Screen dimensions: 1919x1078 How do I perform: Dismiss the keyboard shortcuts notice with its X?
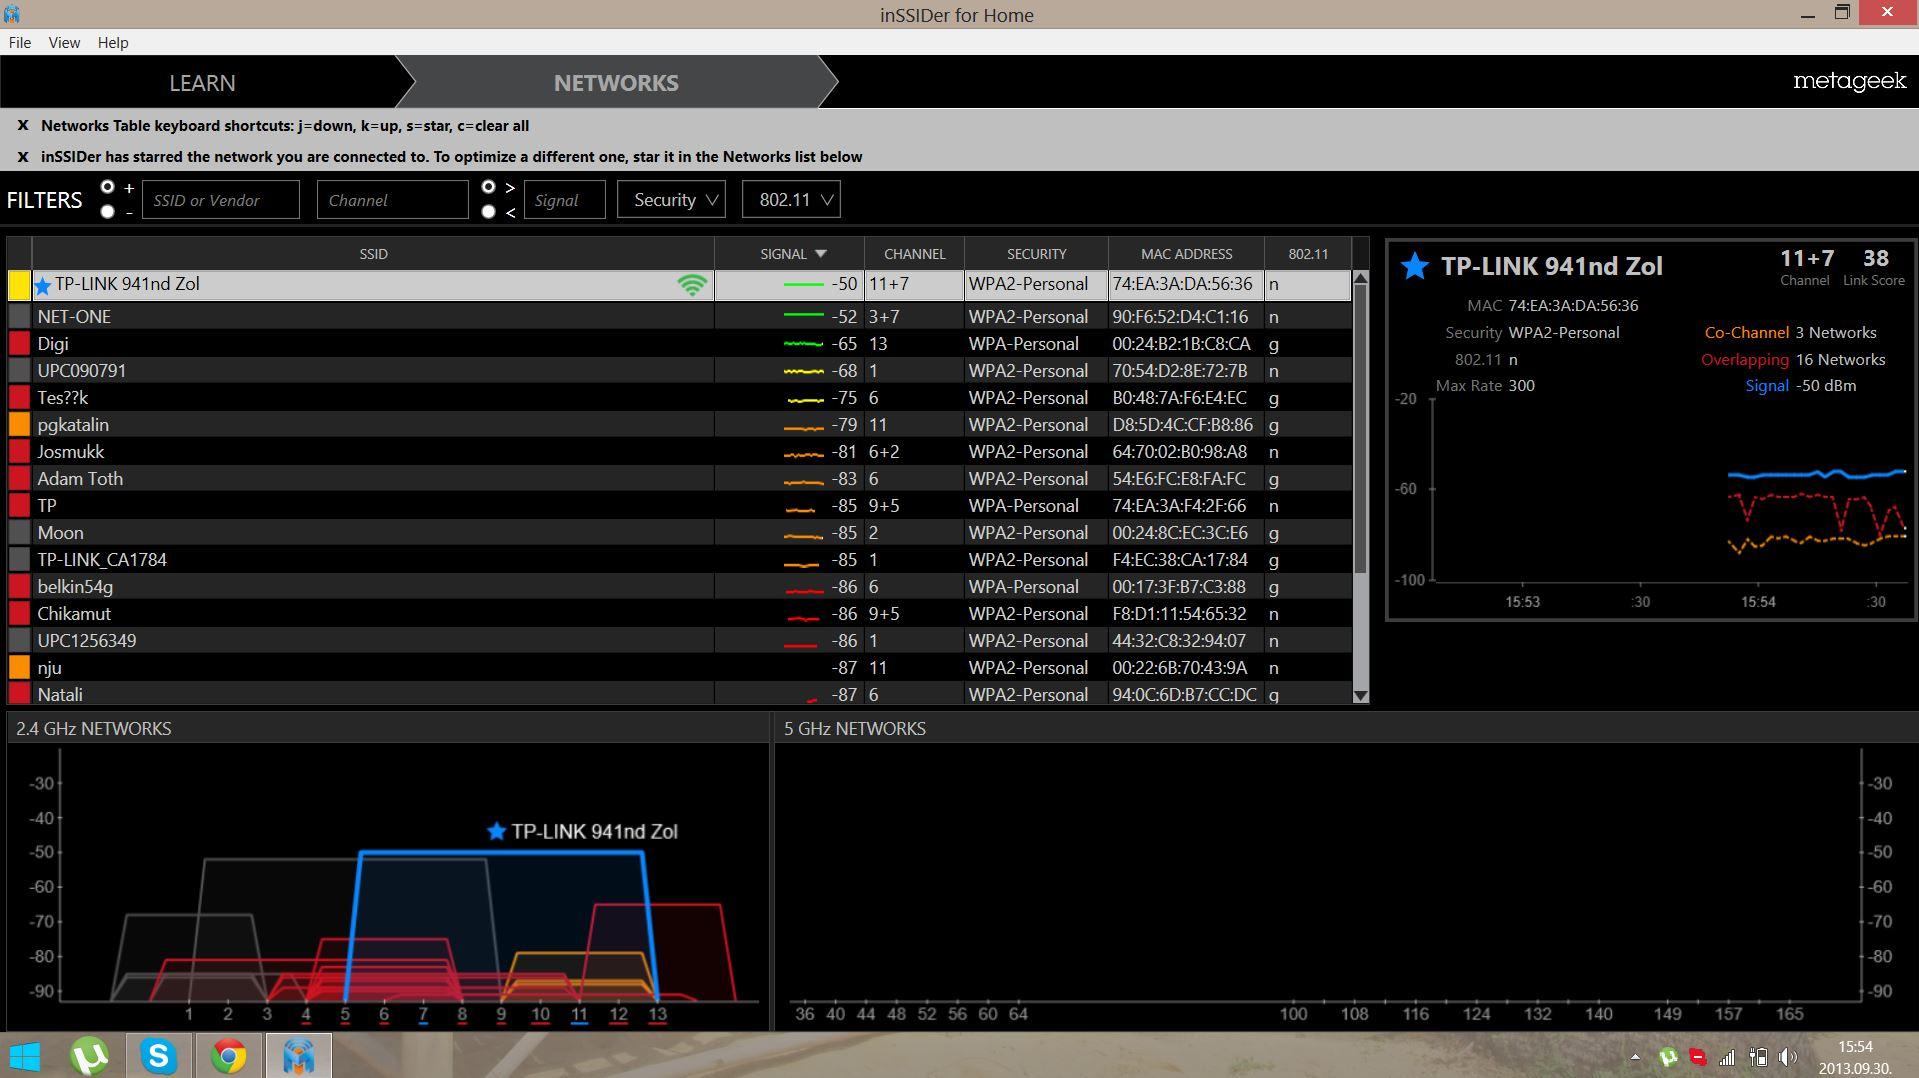(23, 126)
